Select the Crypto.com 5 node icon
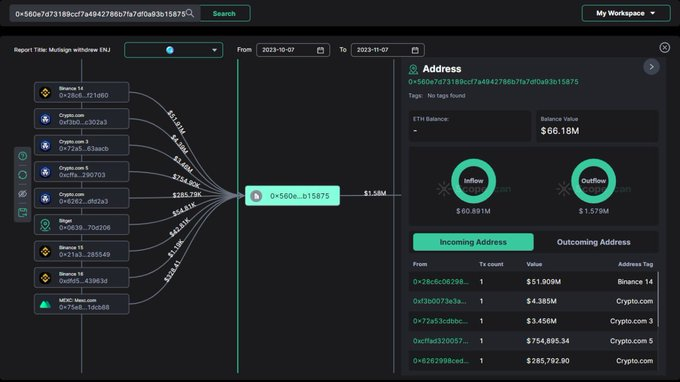Viewport: 680px width, 382px height. (x=45, y=172)
